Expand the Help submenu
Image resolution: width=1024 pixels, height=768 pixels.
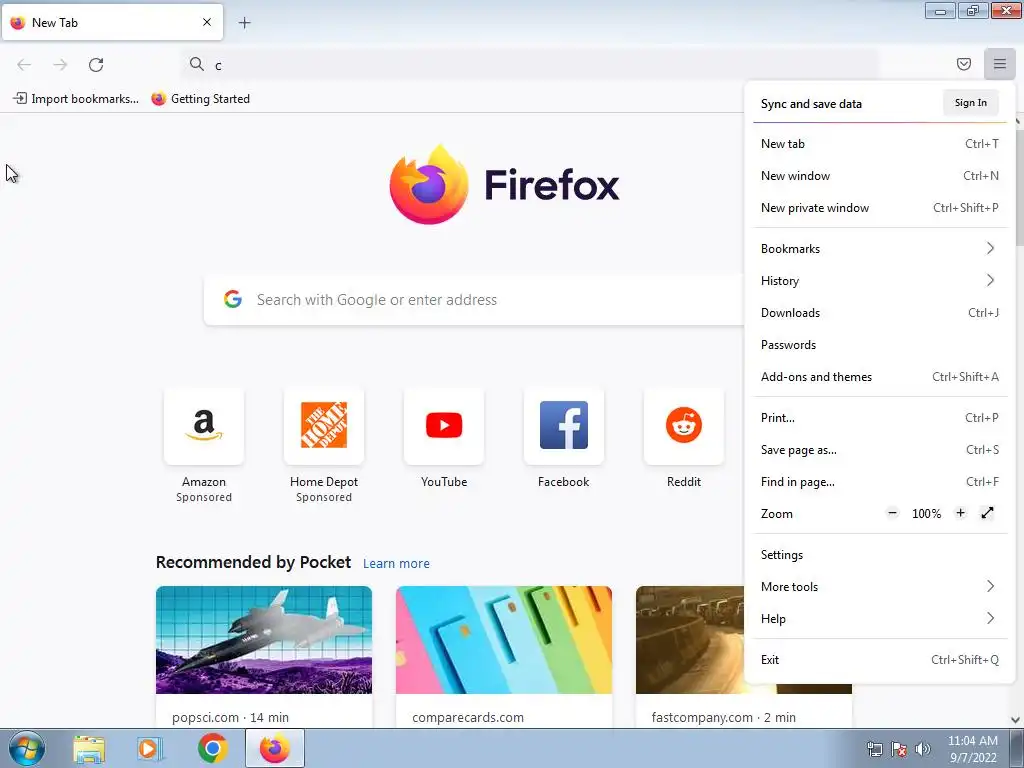879,619
